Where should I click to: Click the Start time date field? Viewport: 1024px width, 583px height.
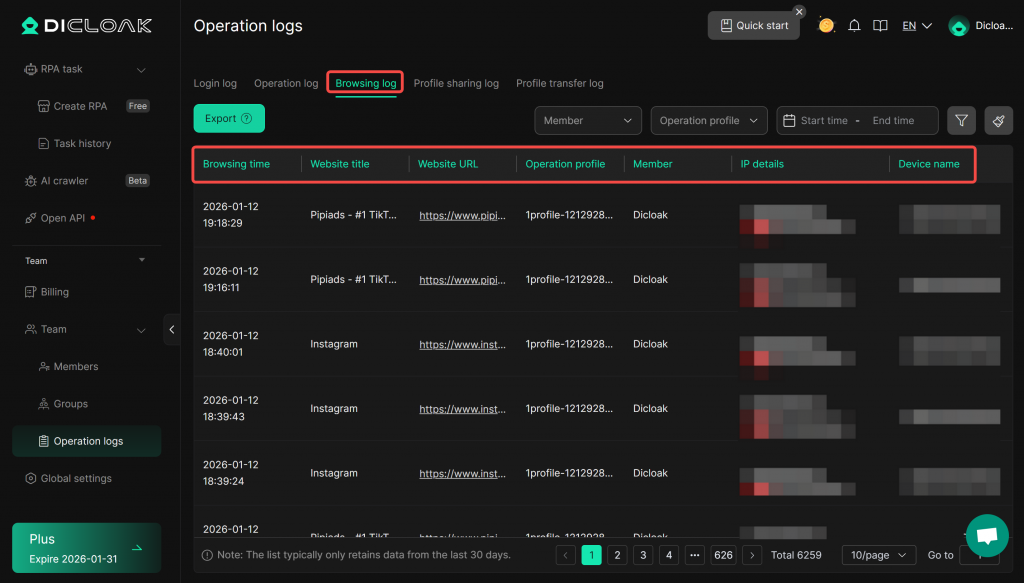pos(823,120)
